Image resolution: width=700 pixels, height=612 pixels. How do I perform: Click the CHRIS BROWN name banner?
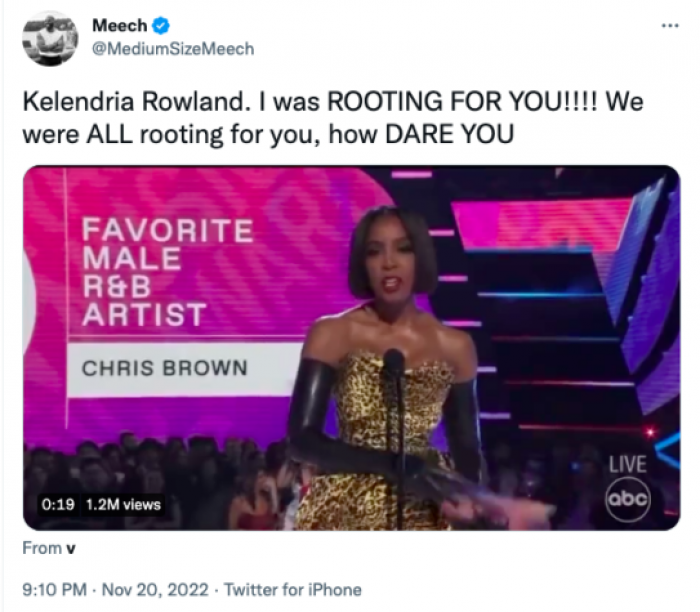[165, 368]
